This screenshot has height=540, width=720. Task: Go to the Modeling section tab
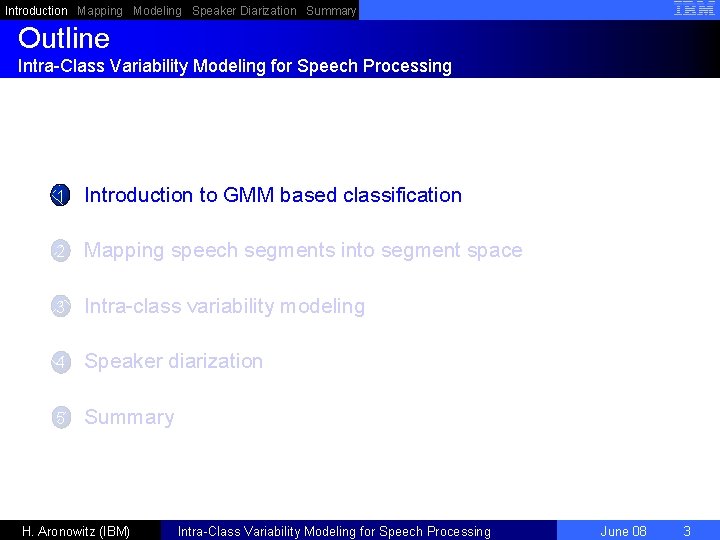pos(157,11)
